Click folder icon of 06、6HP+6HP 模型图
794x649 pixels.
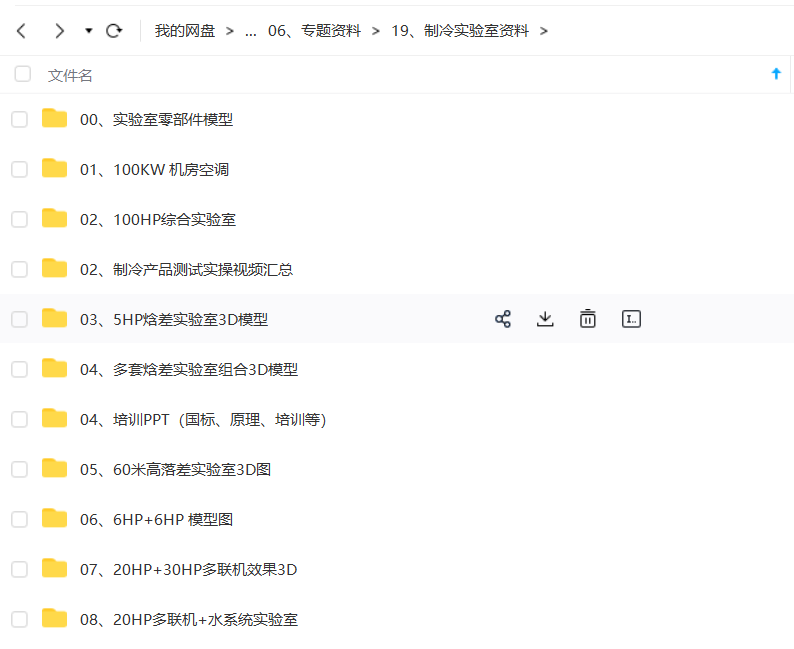[x=54, y=518]
